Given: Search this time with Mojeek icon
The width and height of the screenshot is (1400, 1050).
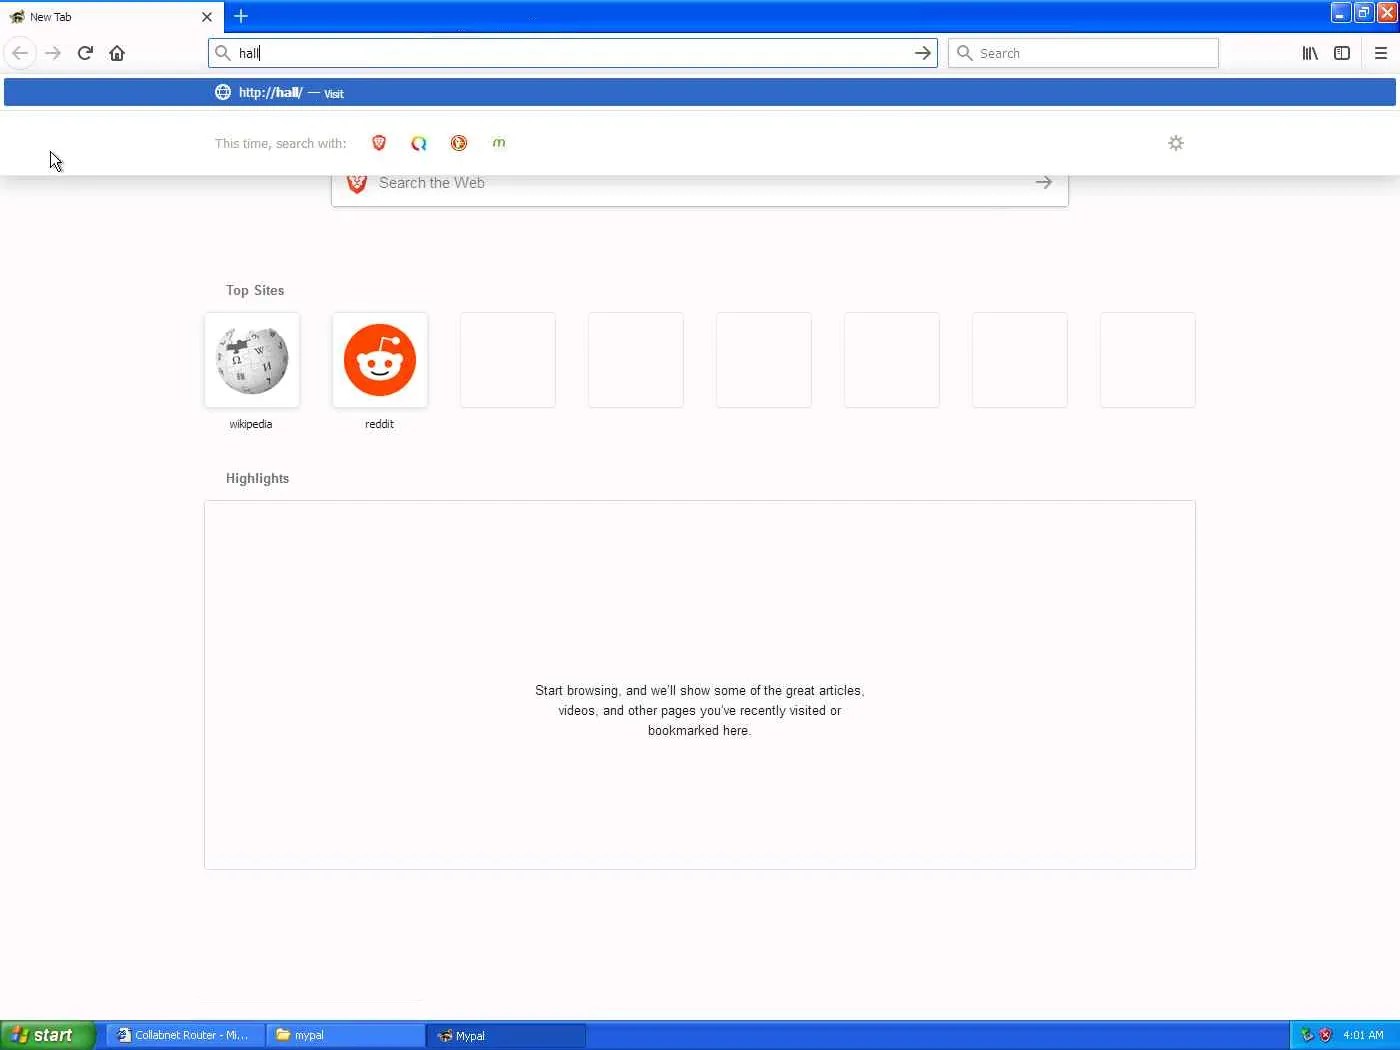Looking at the screenshot, I should [x=499, y=143].
